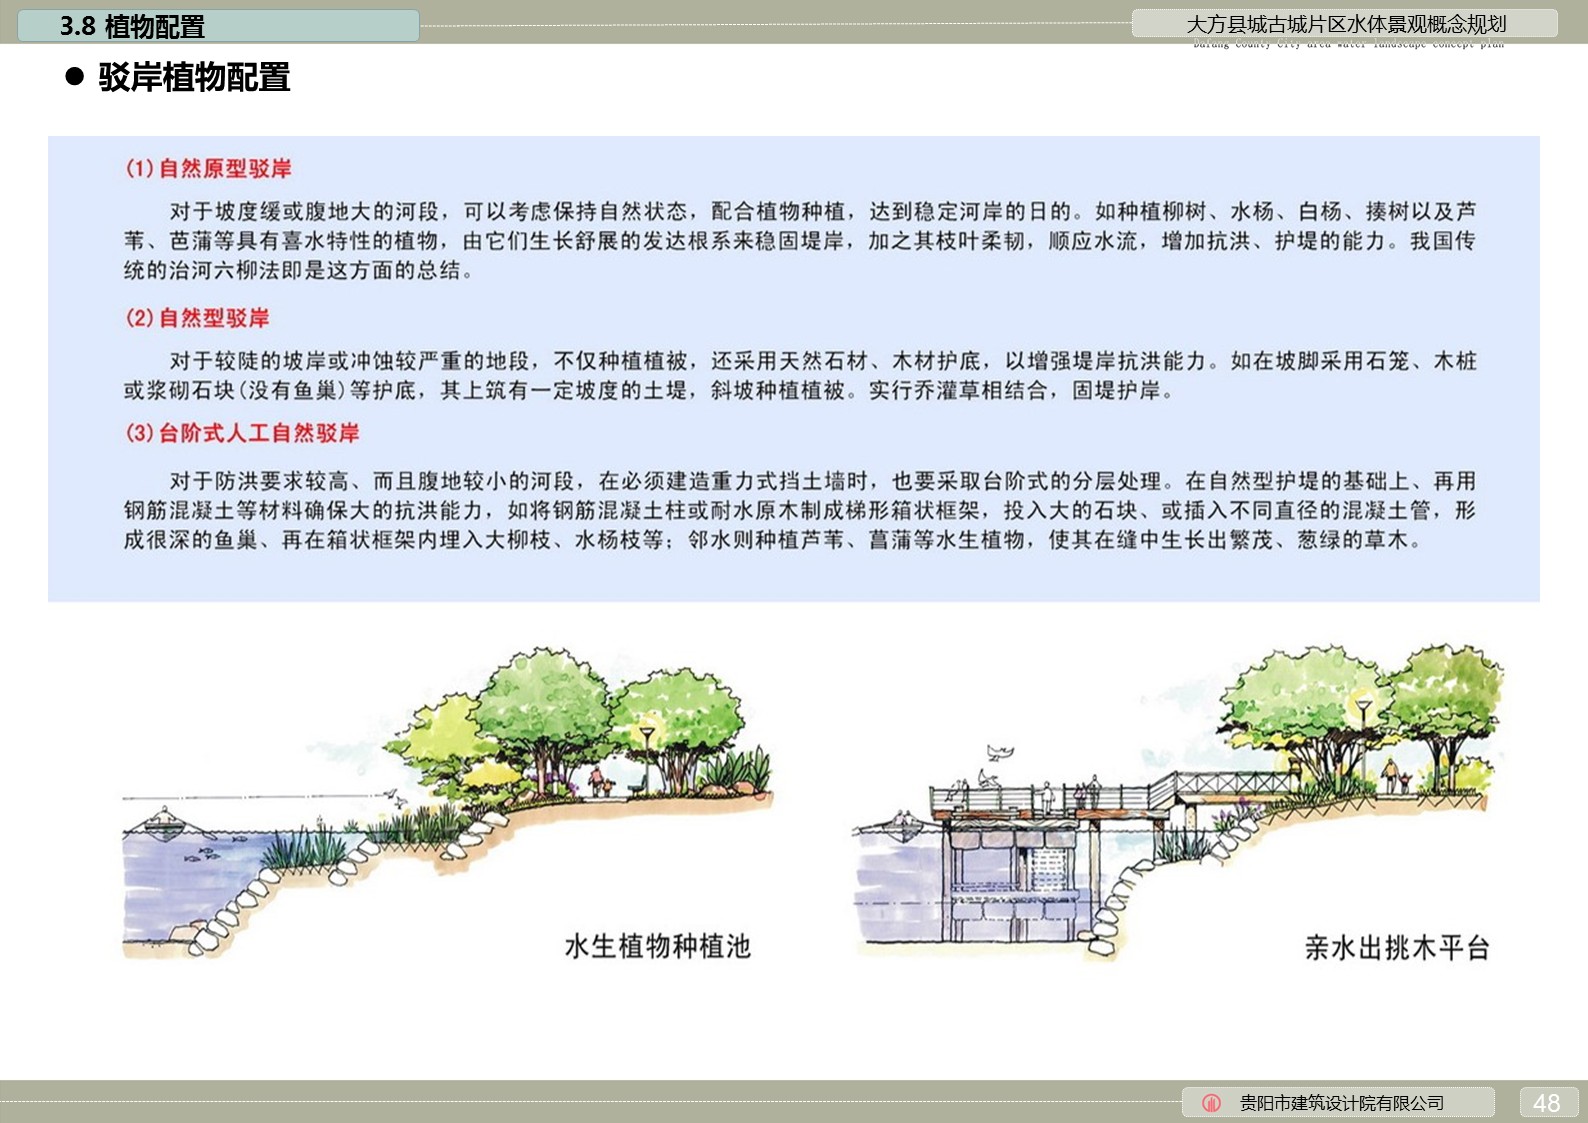Click the black bullet before '驳岸植物配置'
1588x1123 pixels.
tap(74, 76)
